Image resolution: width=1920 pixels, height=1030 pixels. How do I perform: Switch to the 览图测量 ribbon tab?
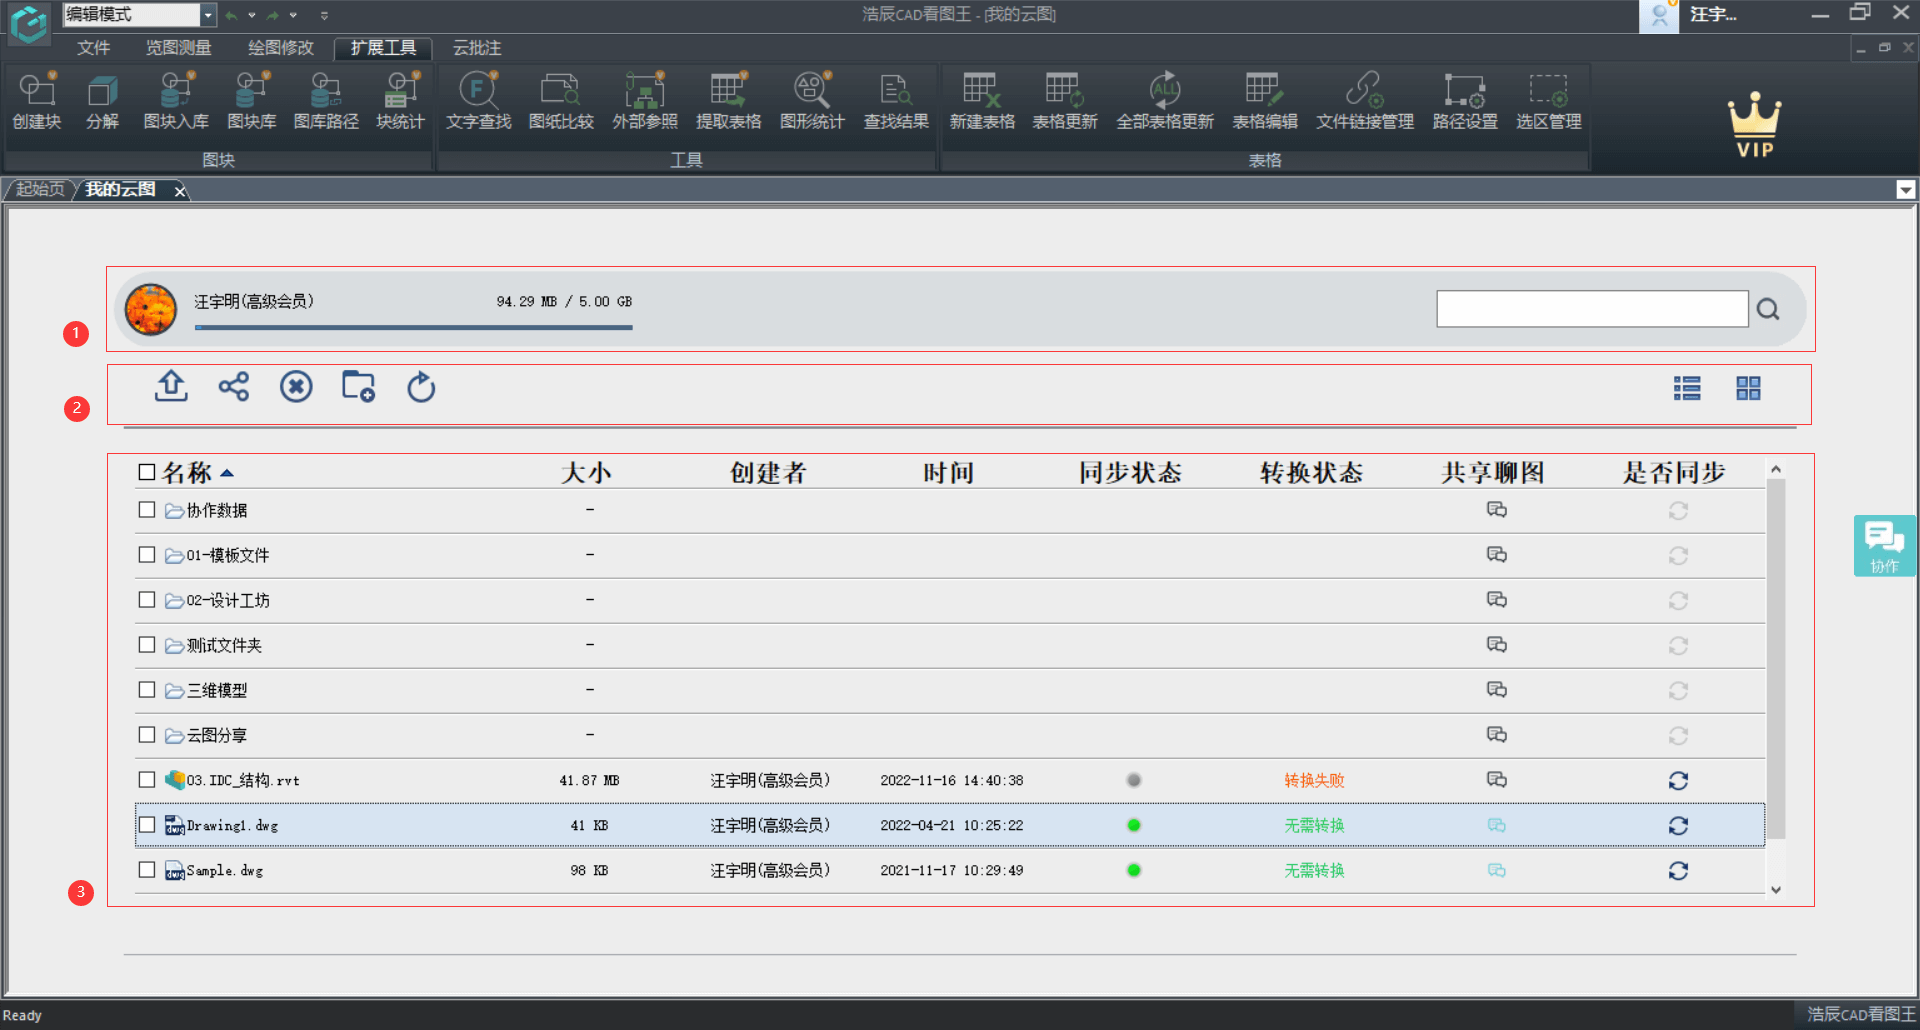tap(178, 48)
